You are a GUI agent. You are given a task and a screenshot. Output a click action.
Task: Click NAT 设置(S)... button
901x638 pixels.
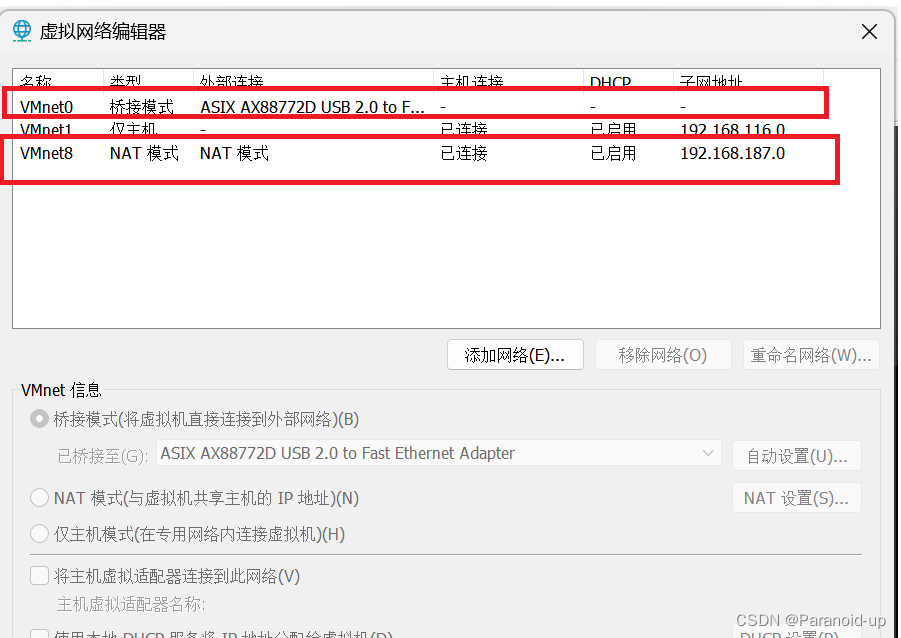pyautogui.click(x=796, y=498)
